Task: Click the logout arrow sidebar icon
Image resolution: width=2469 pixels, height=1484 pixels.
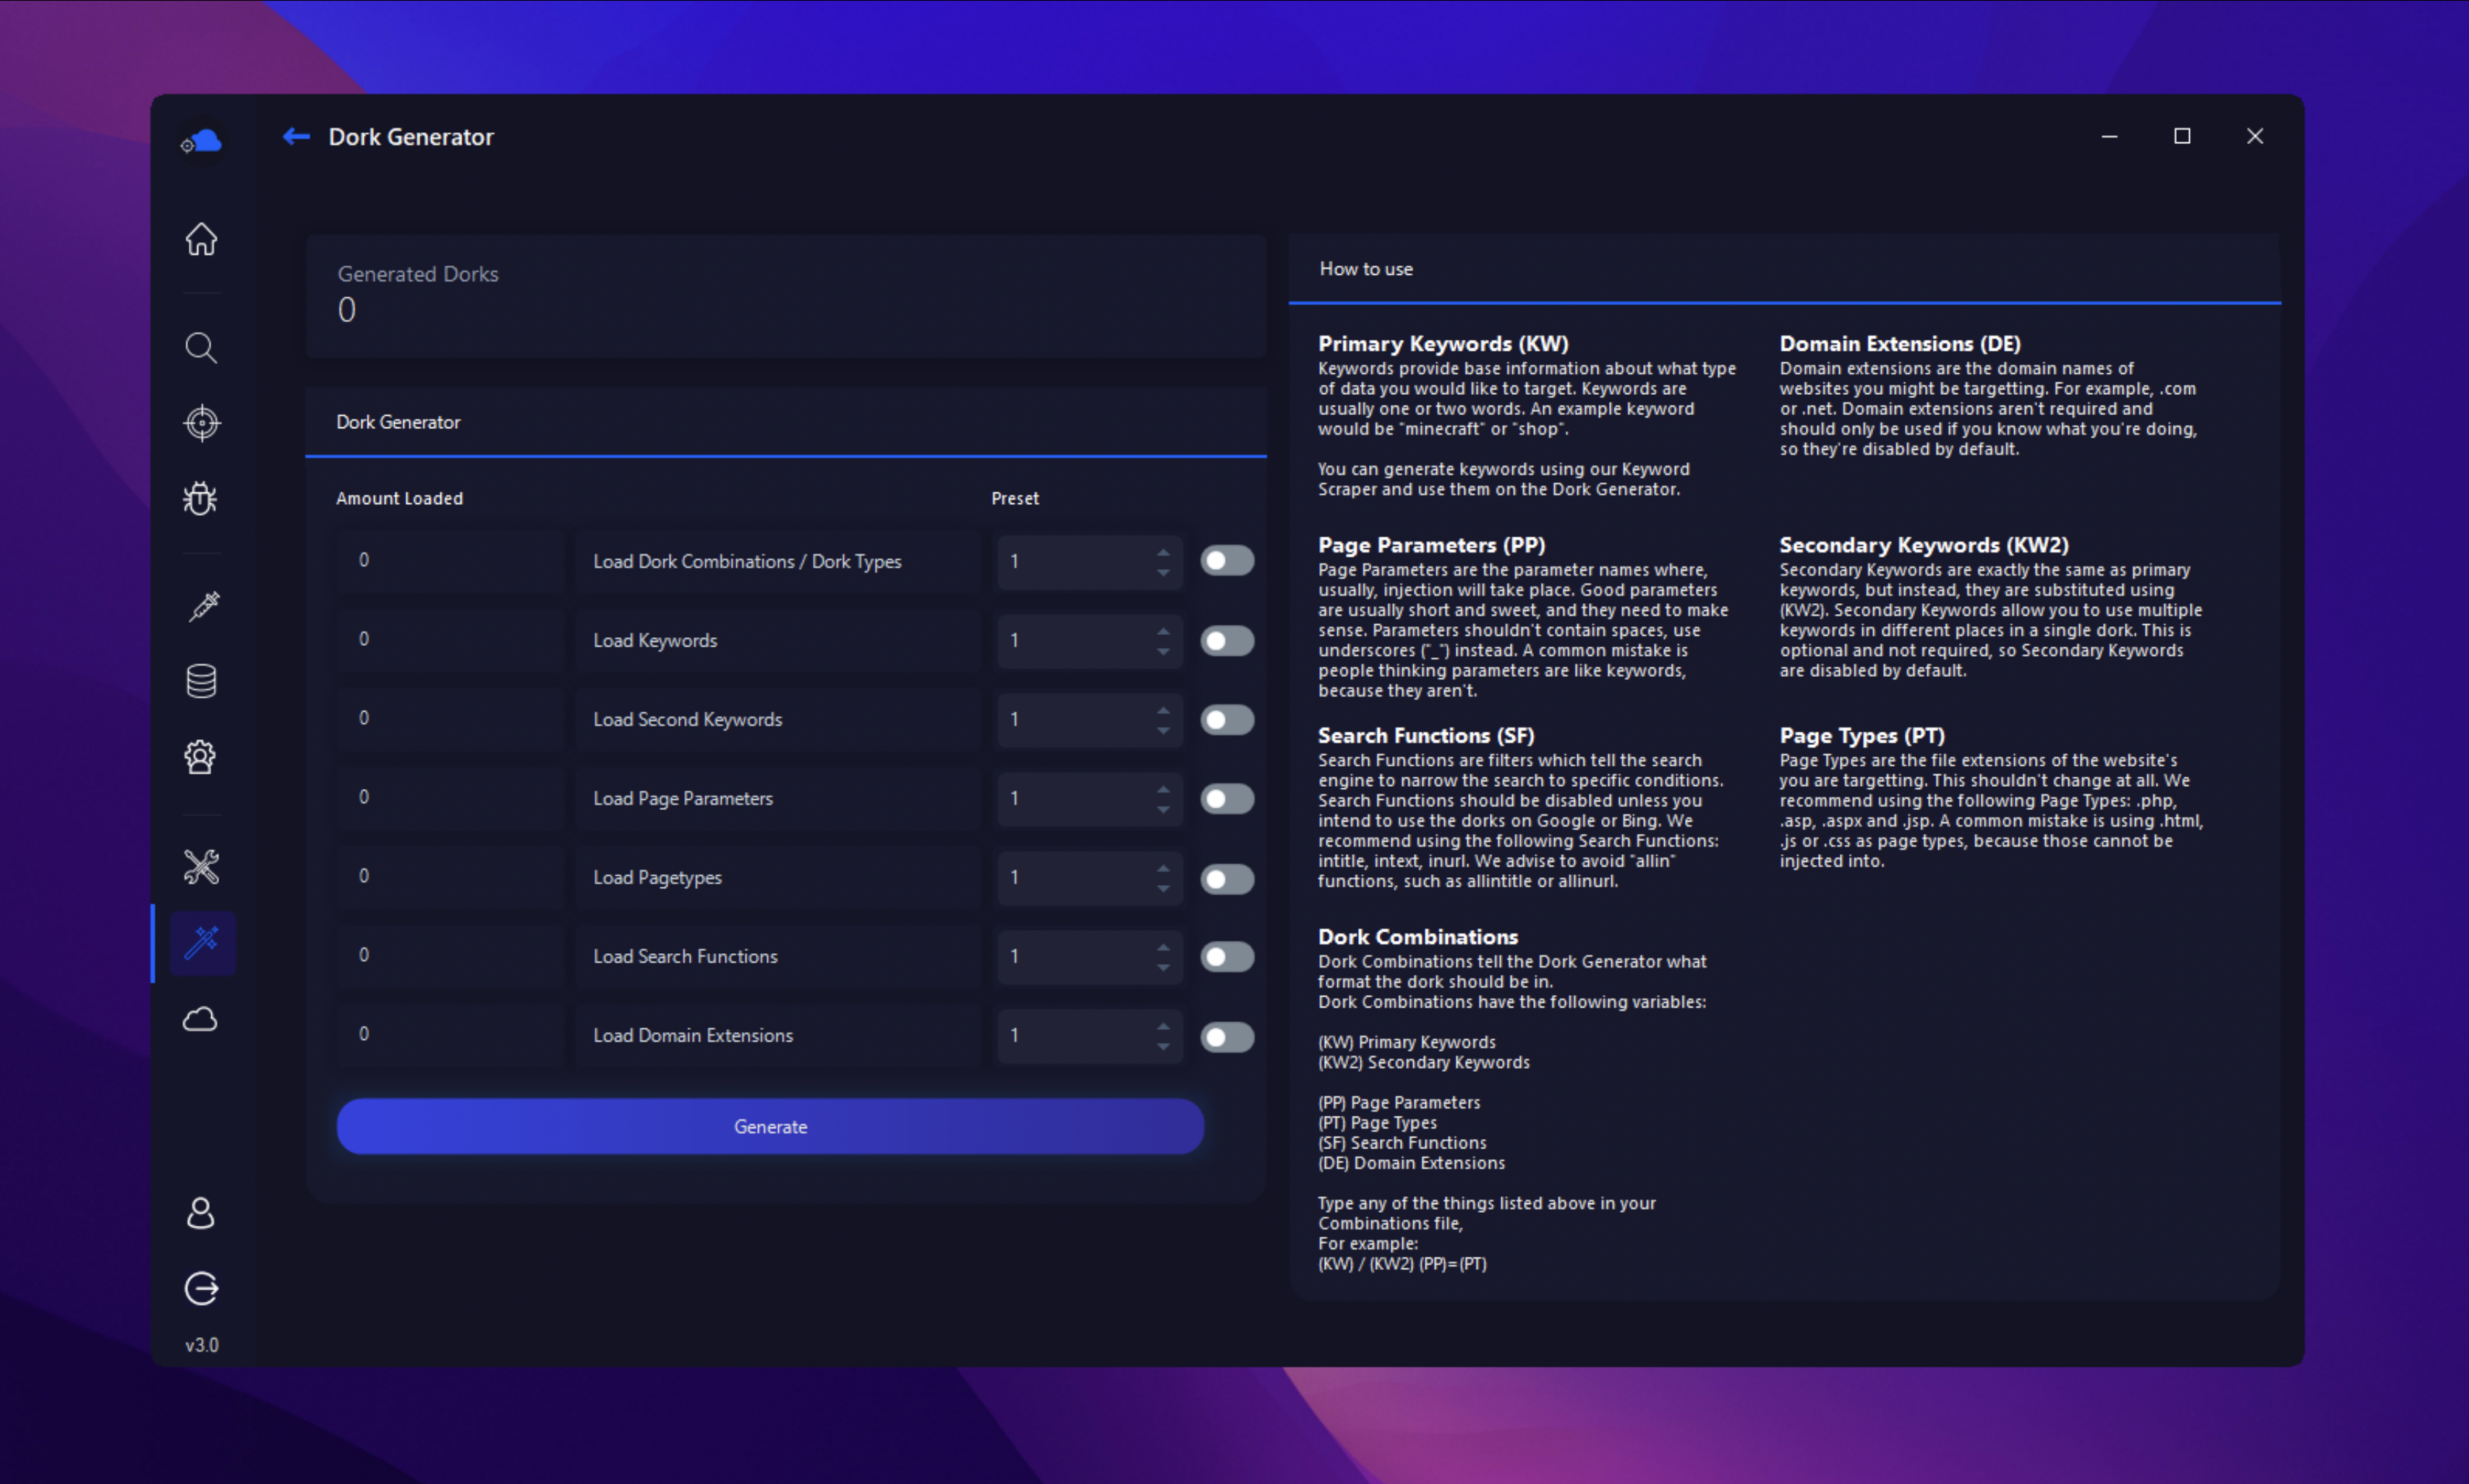Action: click(201, 1288)
